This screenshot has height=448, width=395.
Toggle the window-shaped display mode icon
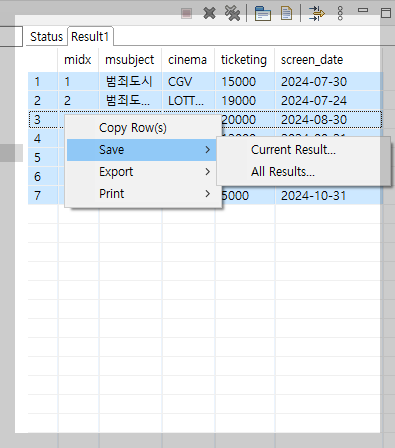(x=263, y=14)
